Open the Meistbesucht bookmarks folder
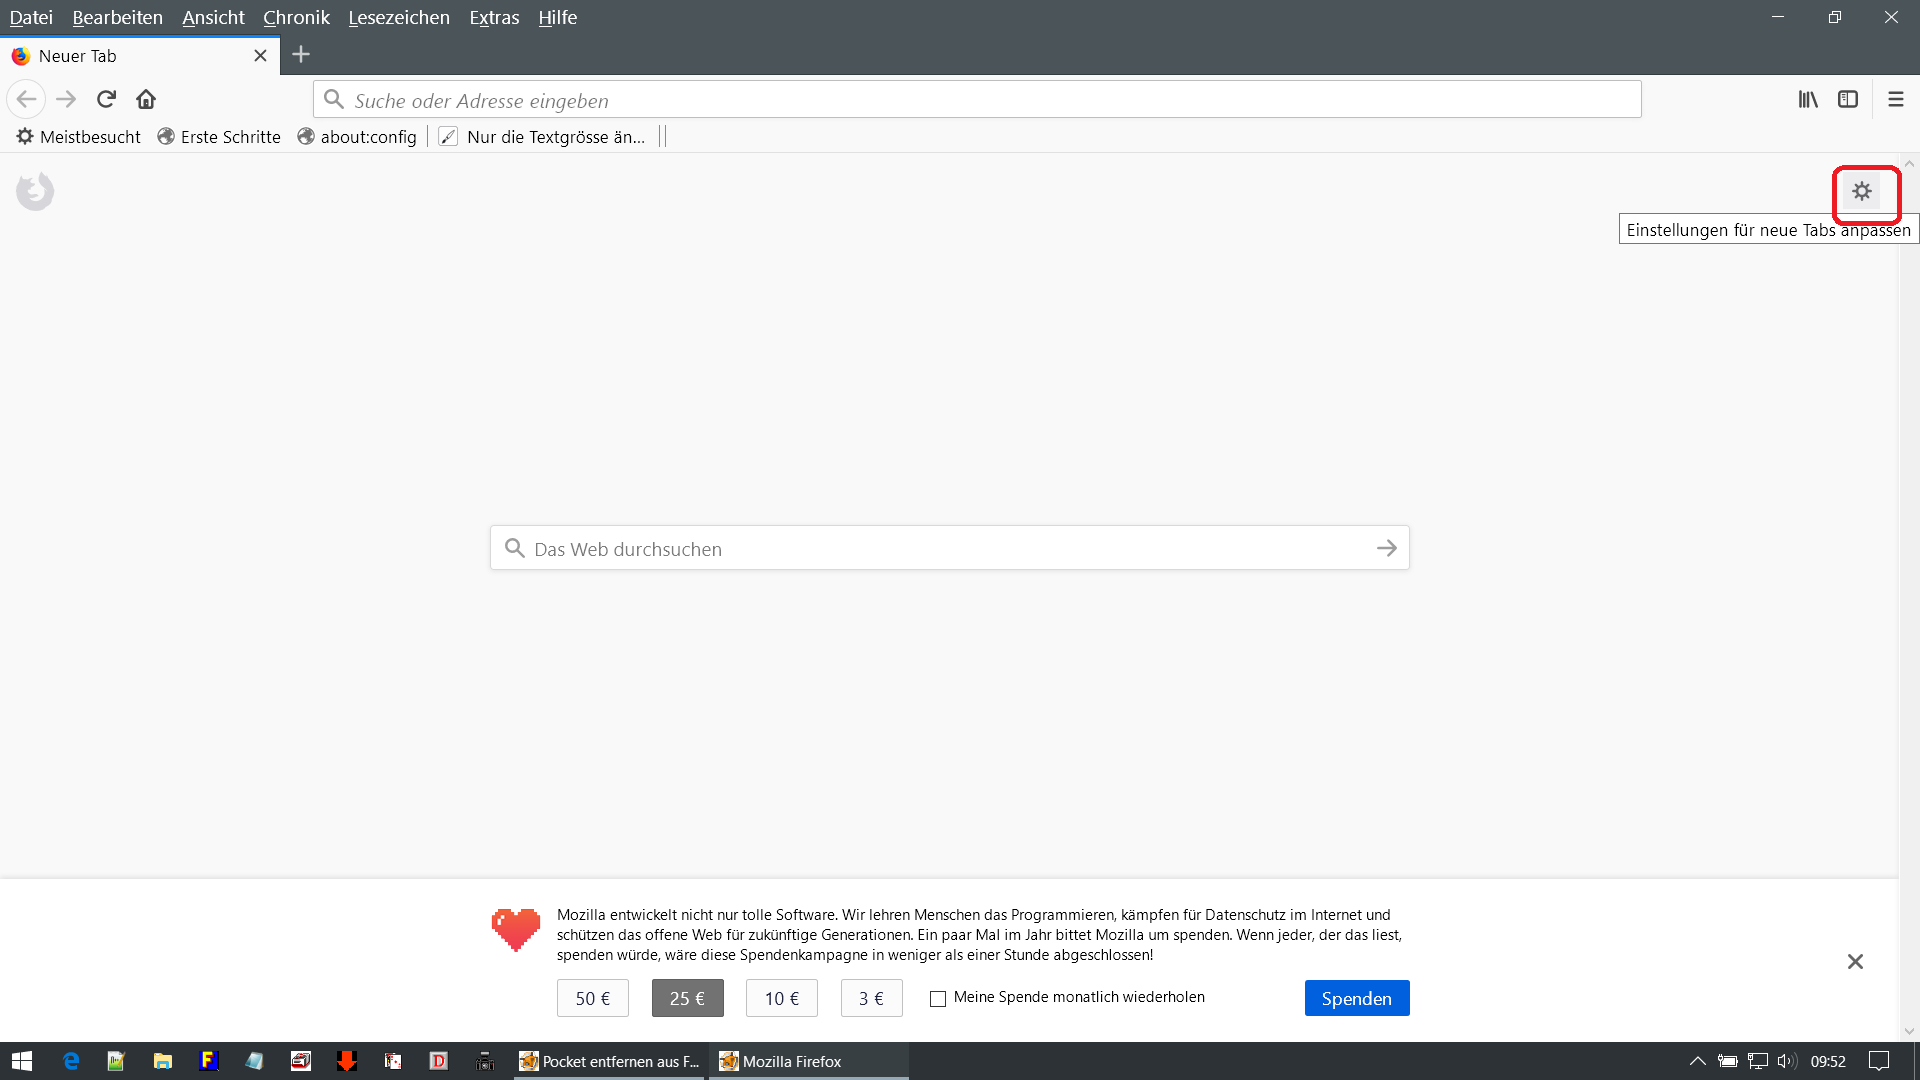The image size is (1920, 1080). 79,137
